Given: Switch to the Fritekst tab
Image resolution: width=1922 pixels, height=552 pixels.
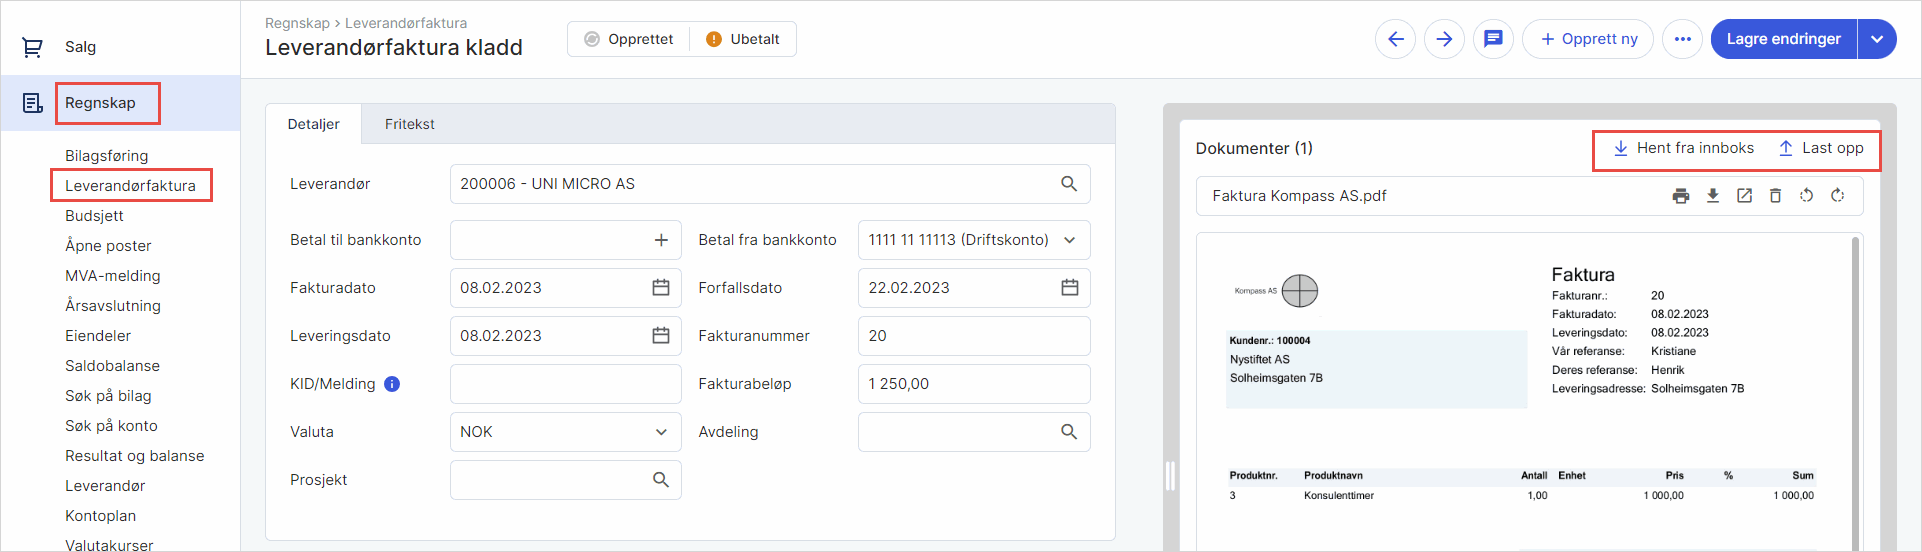Looking at the screenshot, I should click(x=409, y=124).
